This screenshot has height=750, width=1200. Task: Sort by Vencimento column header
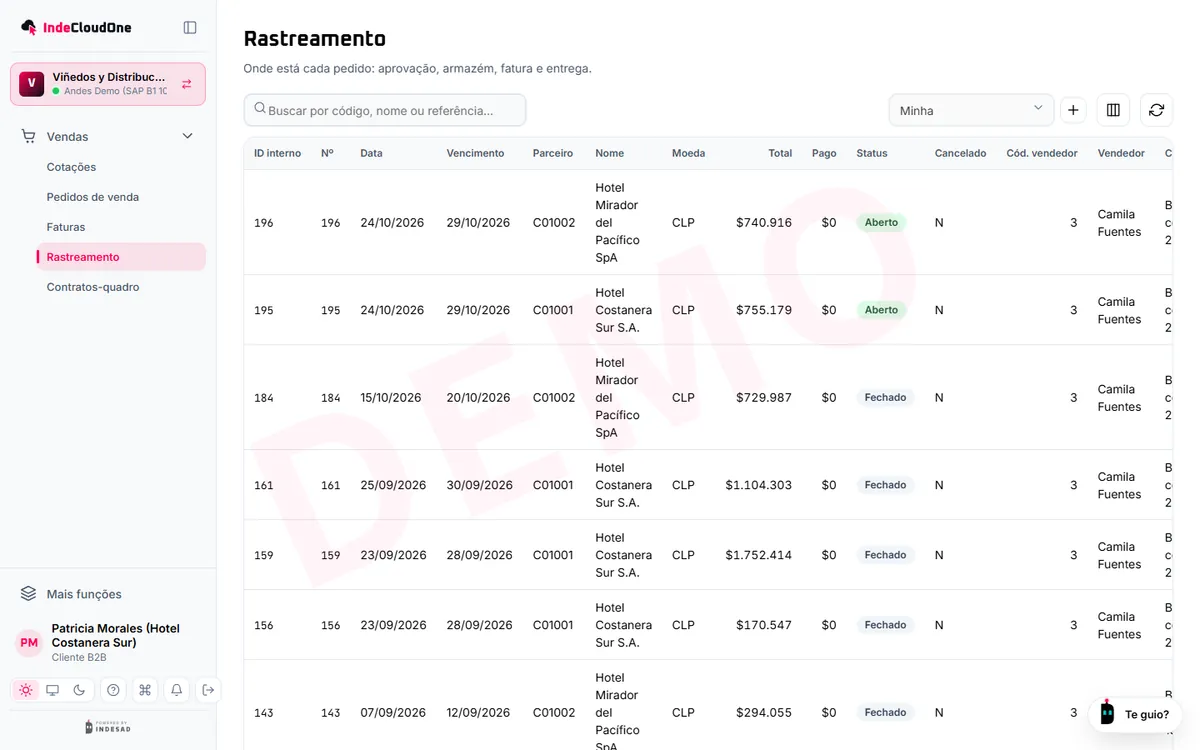point(475,153)
